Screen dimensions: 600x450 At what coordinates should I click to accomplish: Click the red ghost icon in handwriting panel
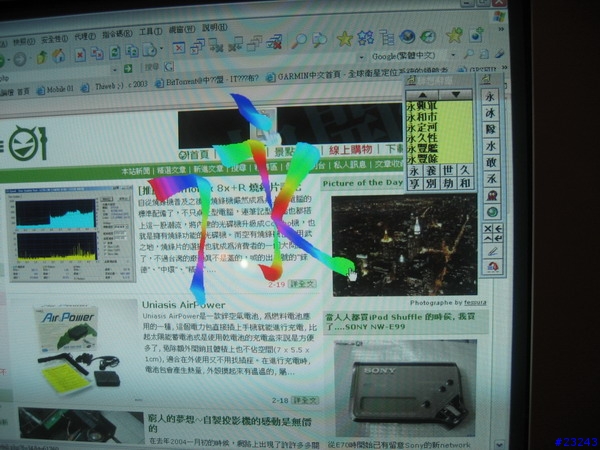[492, 196]
